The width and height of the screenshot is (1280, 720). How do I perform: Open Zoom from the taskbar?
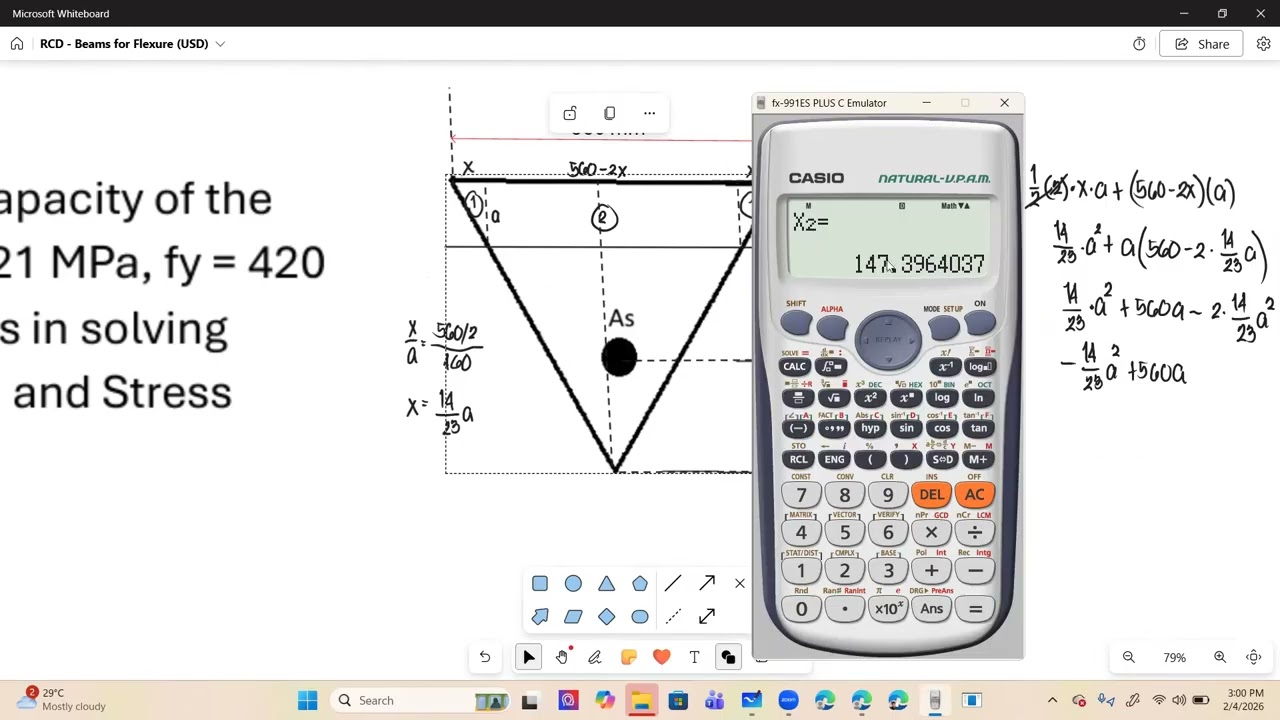point(788,700)
